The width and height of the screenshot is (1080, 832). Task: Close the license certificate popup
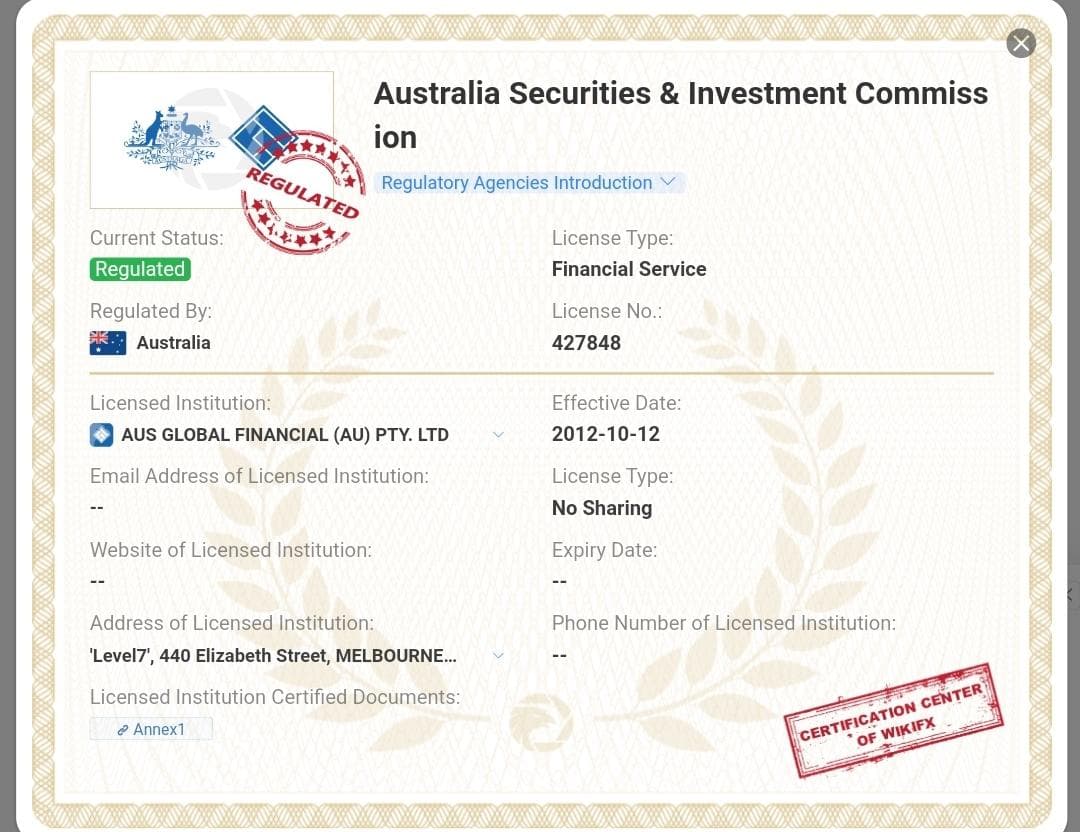[x=1020, y=43]
